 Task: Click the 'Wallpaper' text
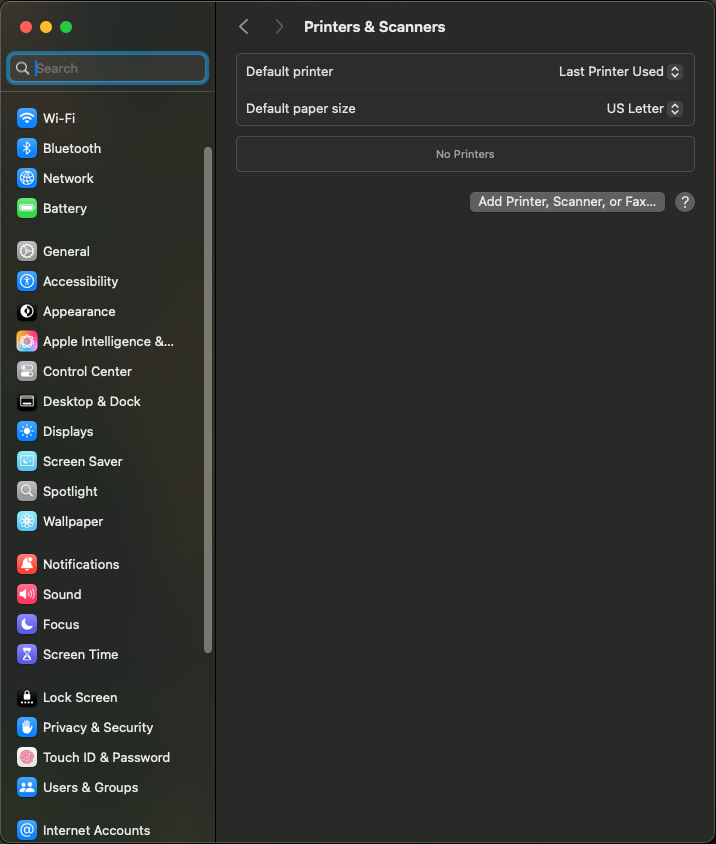pos(73,522)
